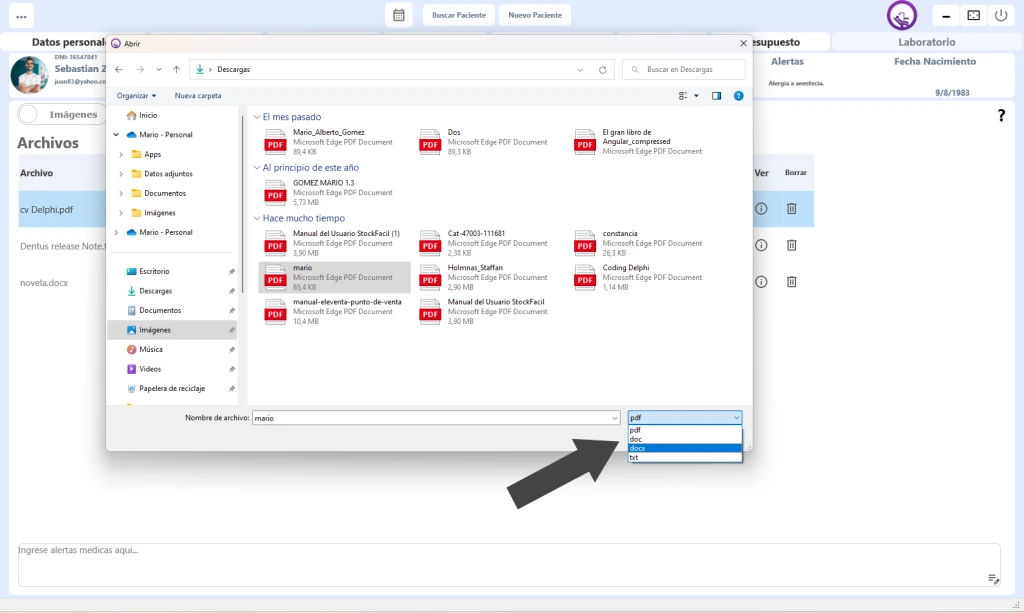The image size is (1024, 613).
Task: Click the info icon for cv Delphi.pdf
Action: (x=760, y=208)
